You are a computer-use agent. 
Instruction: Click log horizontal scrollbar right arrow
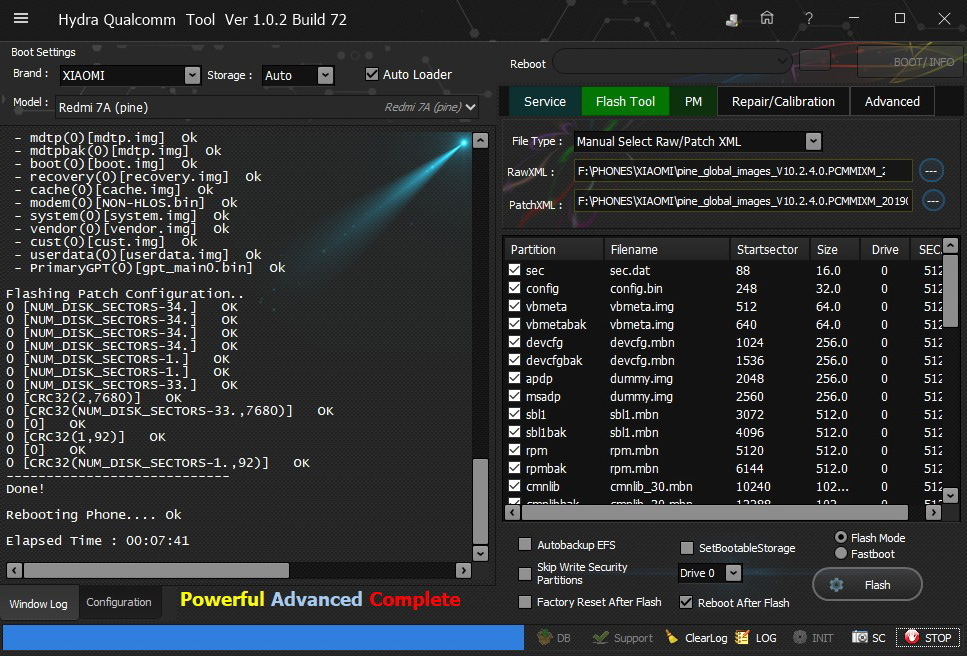tap(463, 570)
